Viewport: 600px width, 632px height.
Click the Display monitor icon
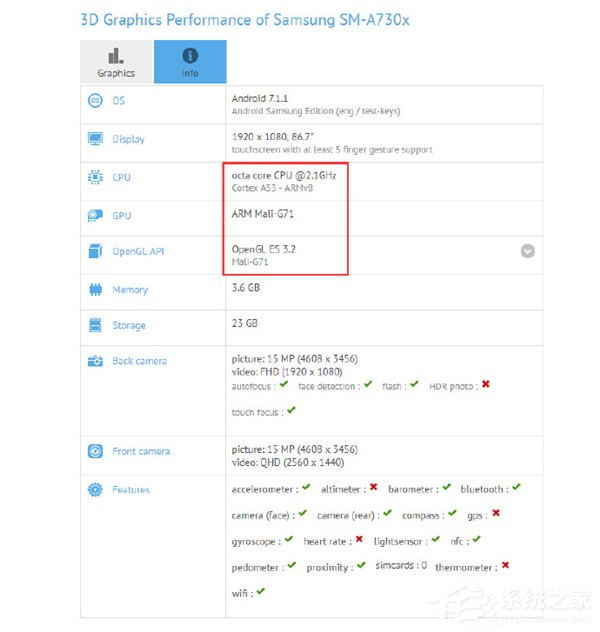(96, 139)
